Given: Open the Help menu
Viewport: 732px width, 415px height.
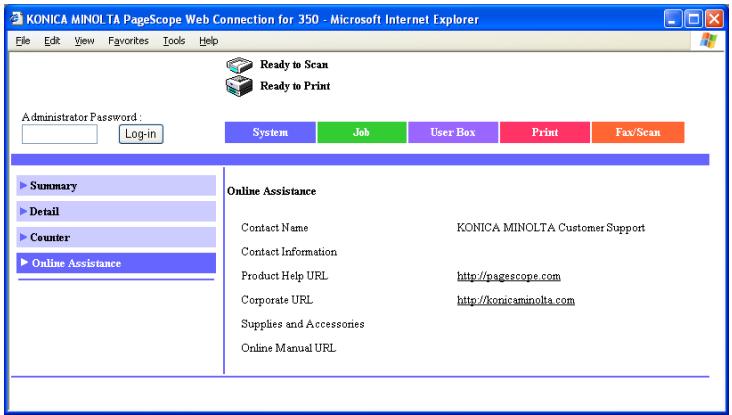Looking at the screenshot, I should [208, 41].
